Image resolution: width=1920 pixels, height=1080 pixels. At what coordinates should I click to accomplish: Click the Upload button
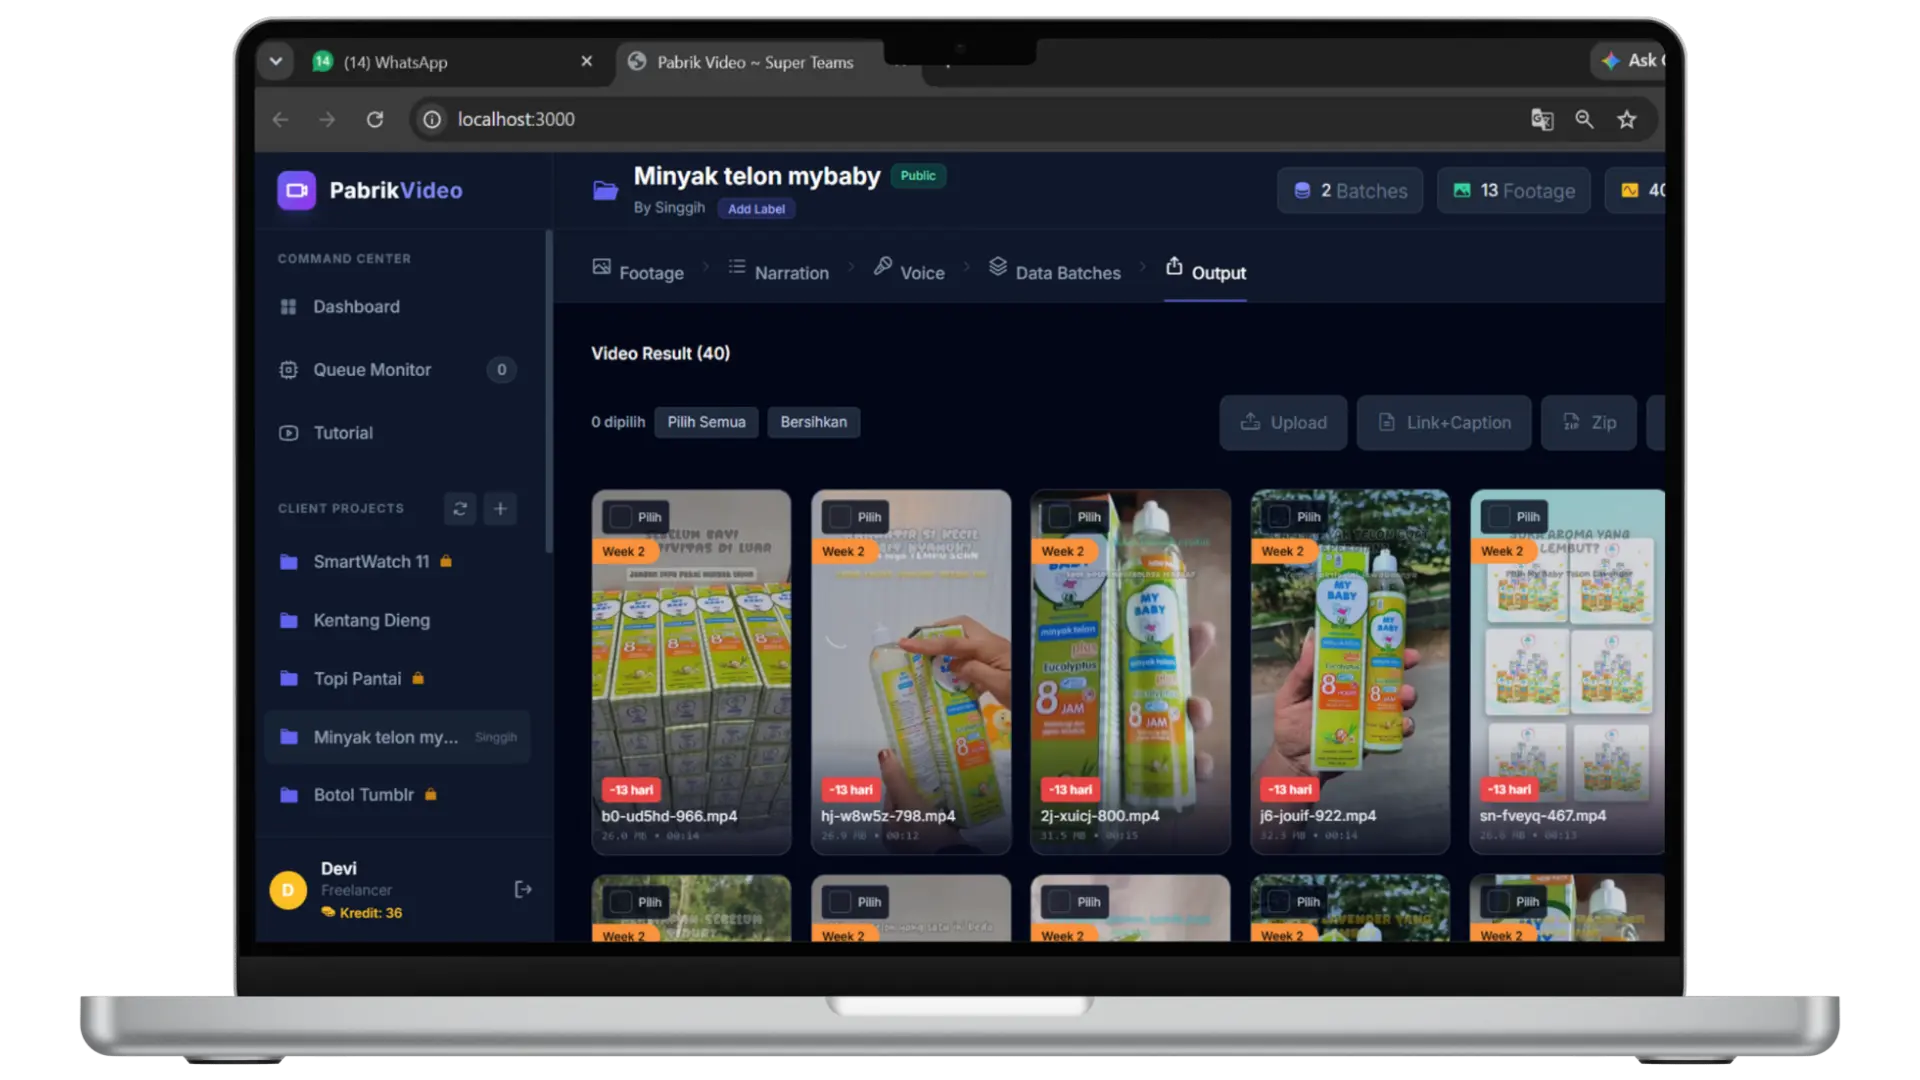[1283, 422]
